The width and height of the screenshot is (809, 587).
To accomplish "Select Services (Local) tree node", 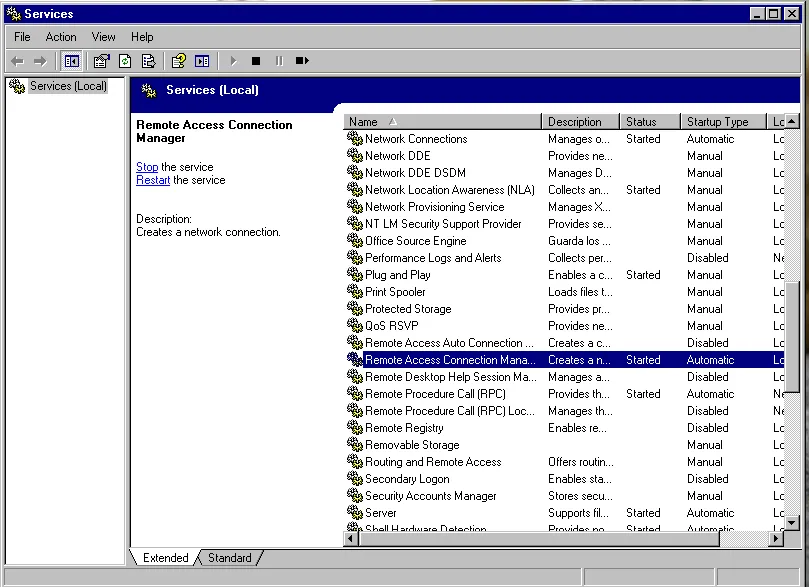I will (x=68, y=86).
